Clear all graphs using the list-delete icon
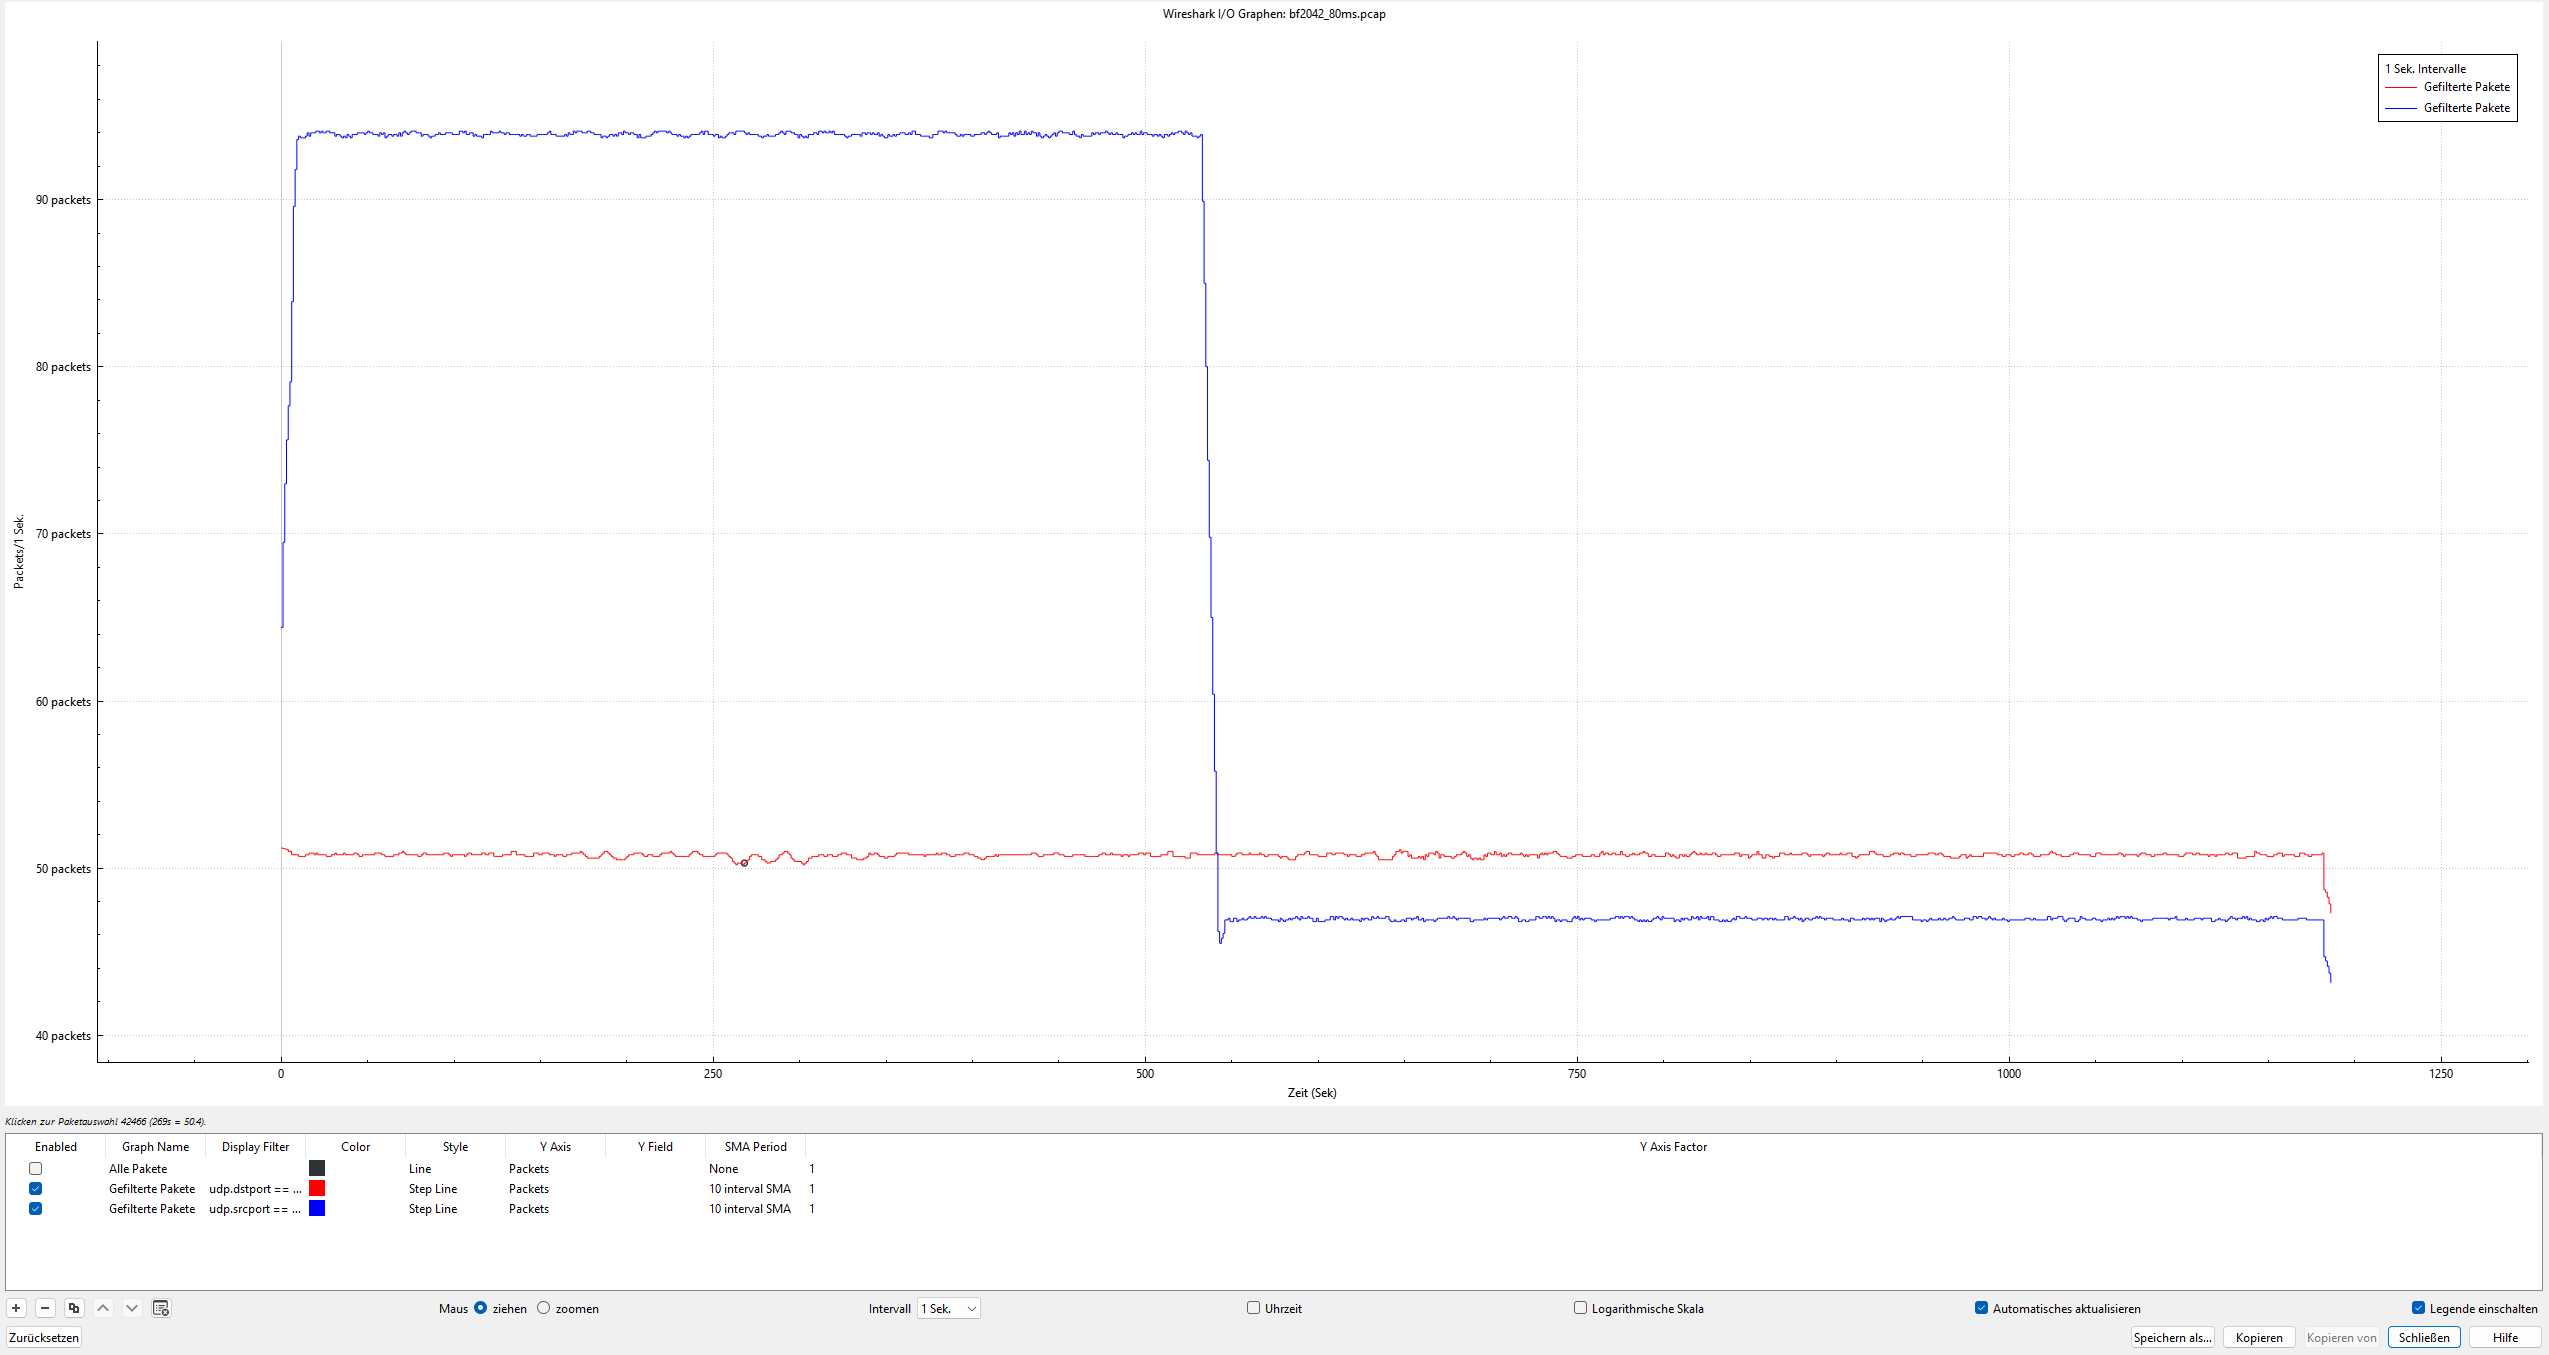The height and width of the screenshot is (1355, 2549). (161, 1308)
